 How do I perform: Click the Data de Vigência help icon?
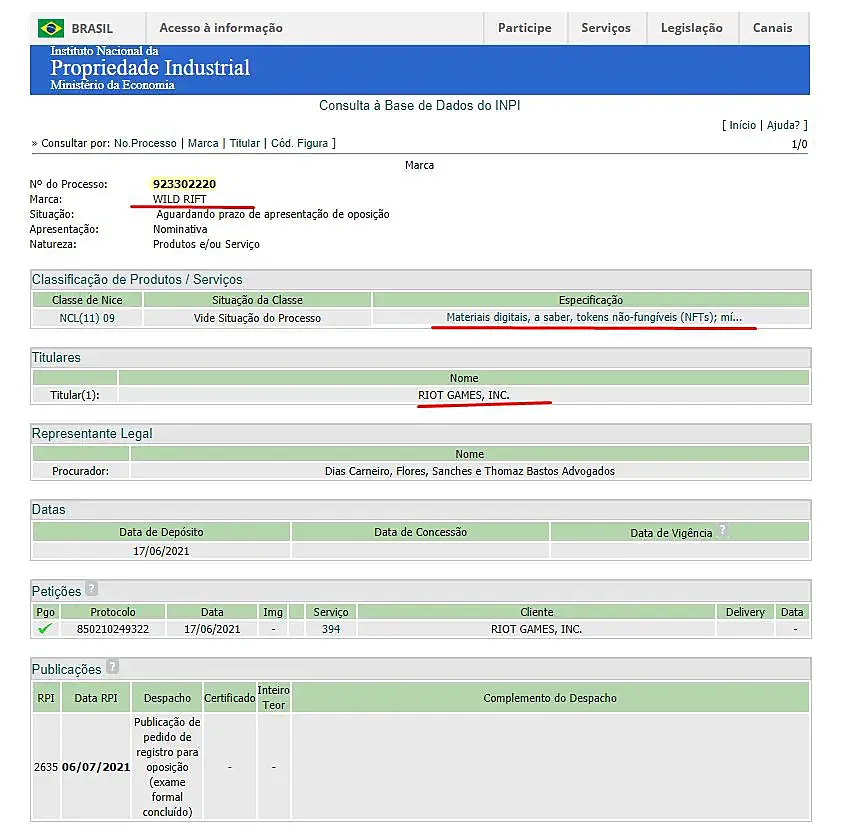[x=723, y=530]
